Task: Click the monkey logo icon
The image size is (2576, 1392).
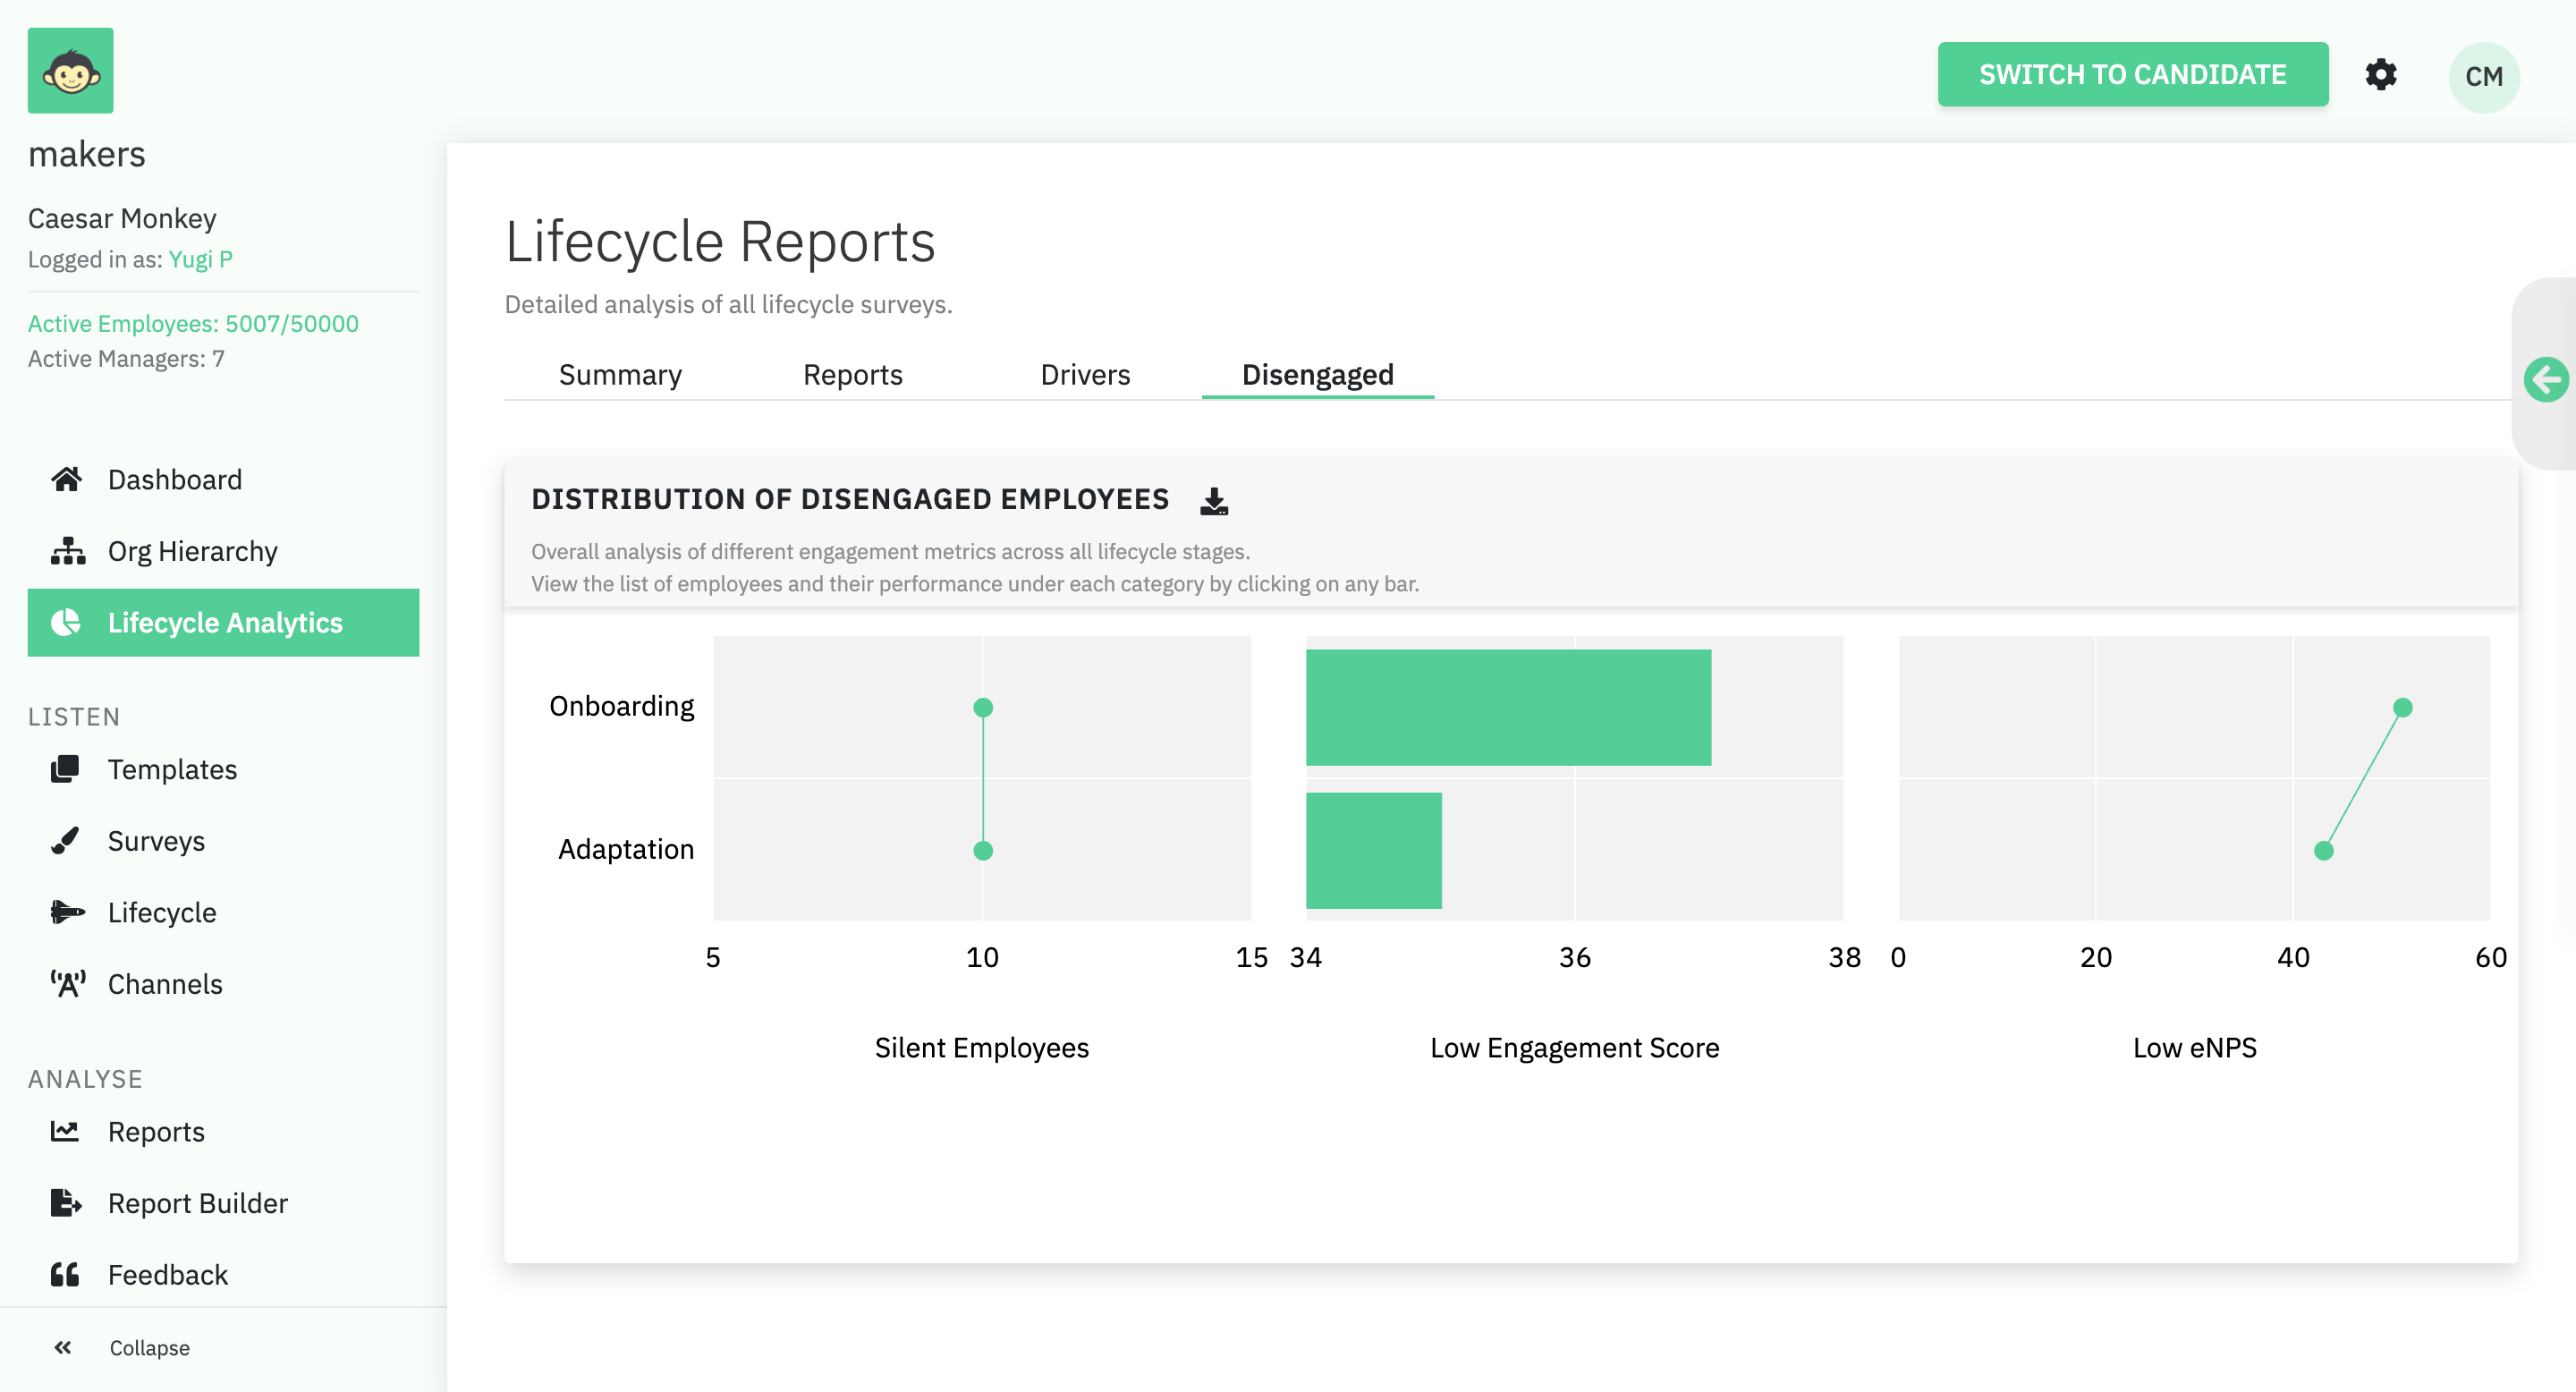Action: click(x=71, y=71)
